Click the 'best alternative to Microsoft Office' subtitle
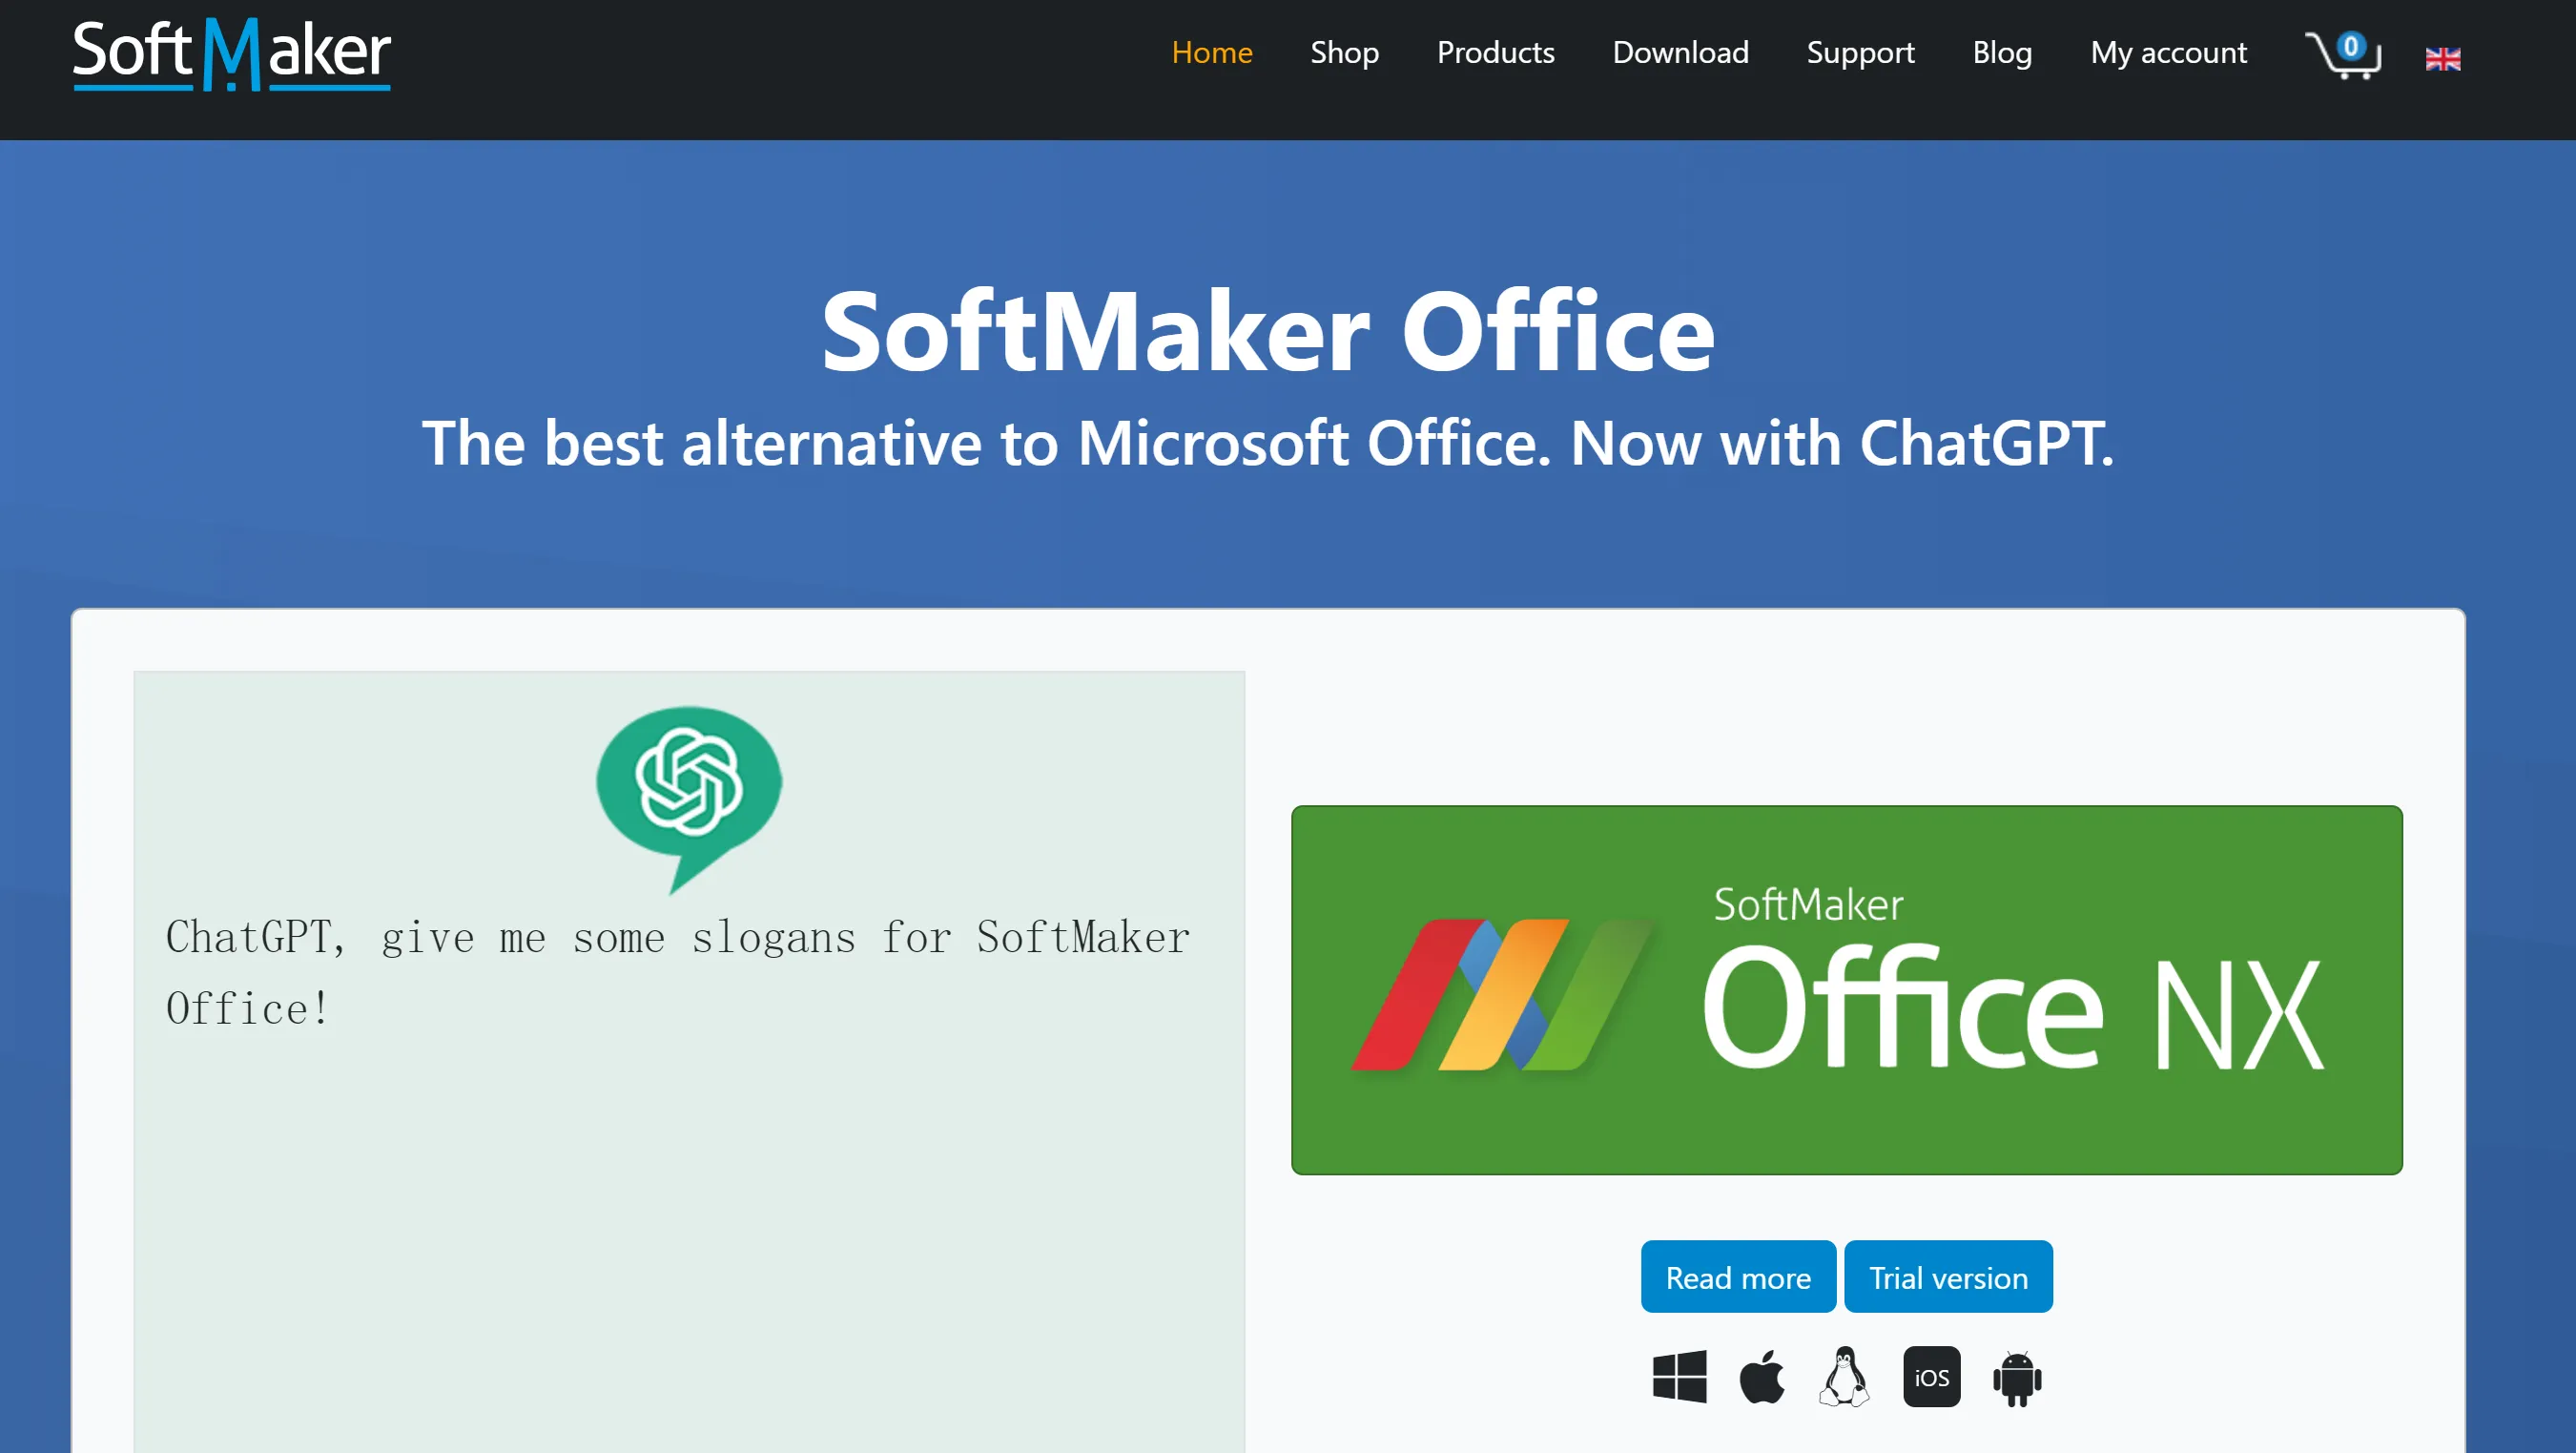Screen dimensions: 2576x1453 click(x=1268, y=443)
